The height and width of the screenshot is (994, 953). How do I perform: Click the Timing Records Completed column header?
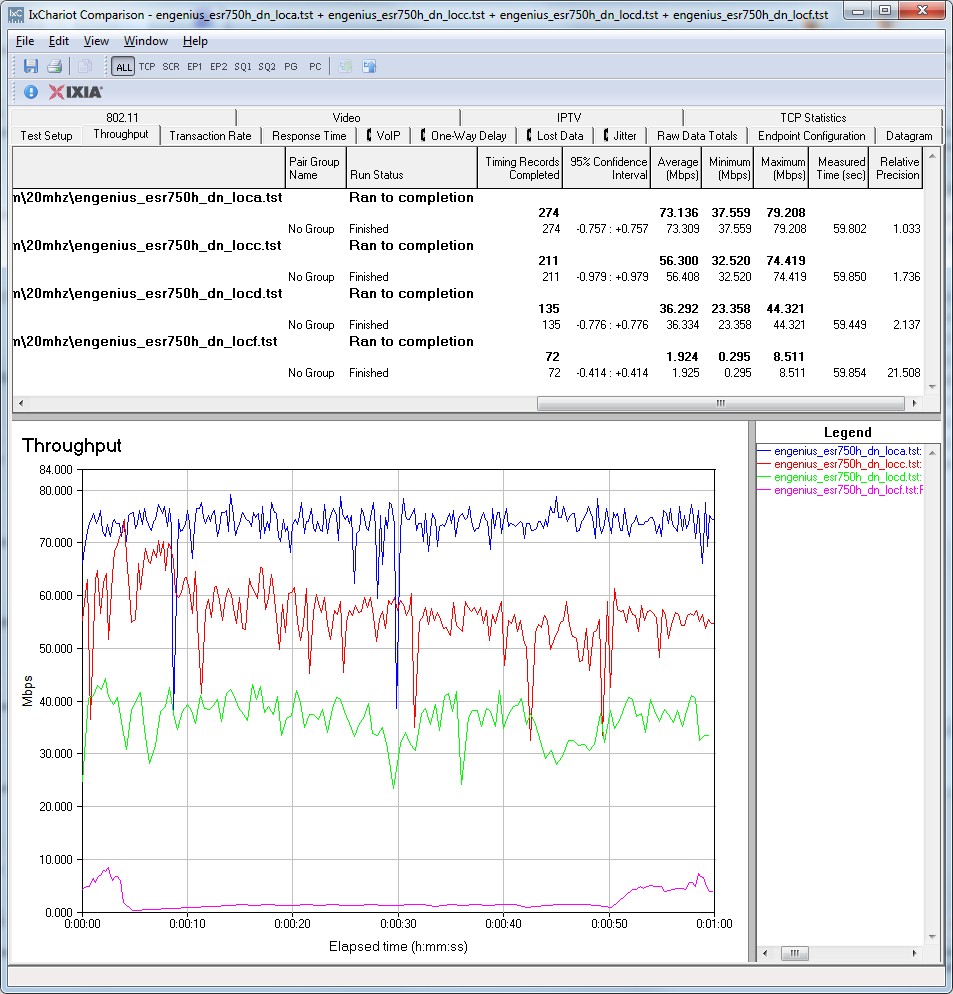tap(520, 168)
